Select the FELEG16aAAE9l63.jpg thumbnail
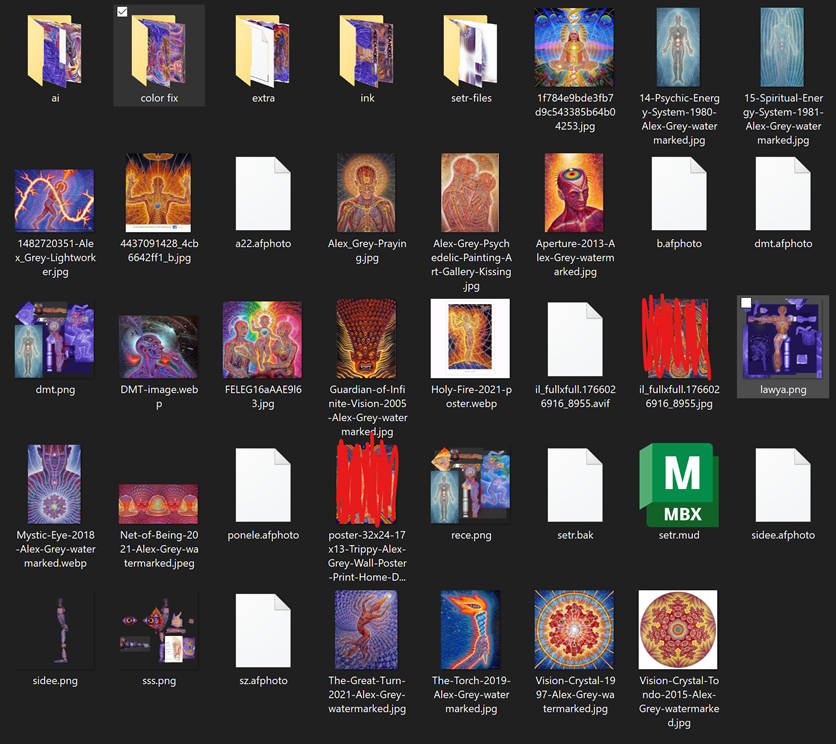836x744 pixels. tap(262, 340)
